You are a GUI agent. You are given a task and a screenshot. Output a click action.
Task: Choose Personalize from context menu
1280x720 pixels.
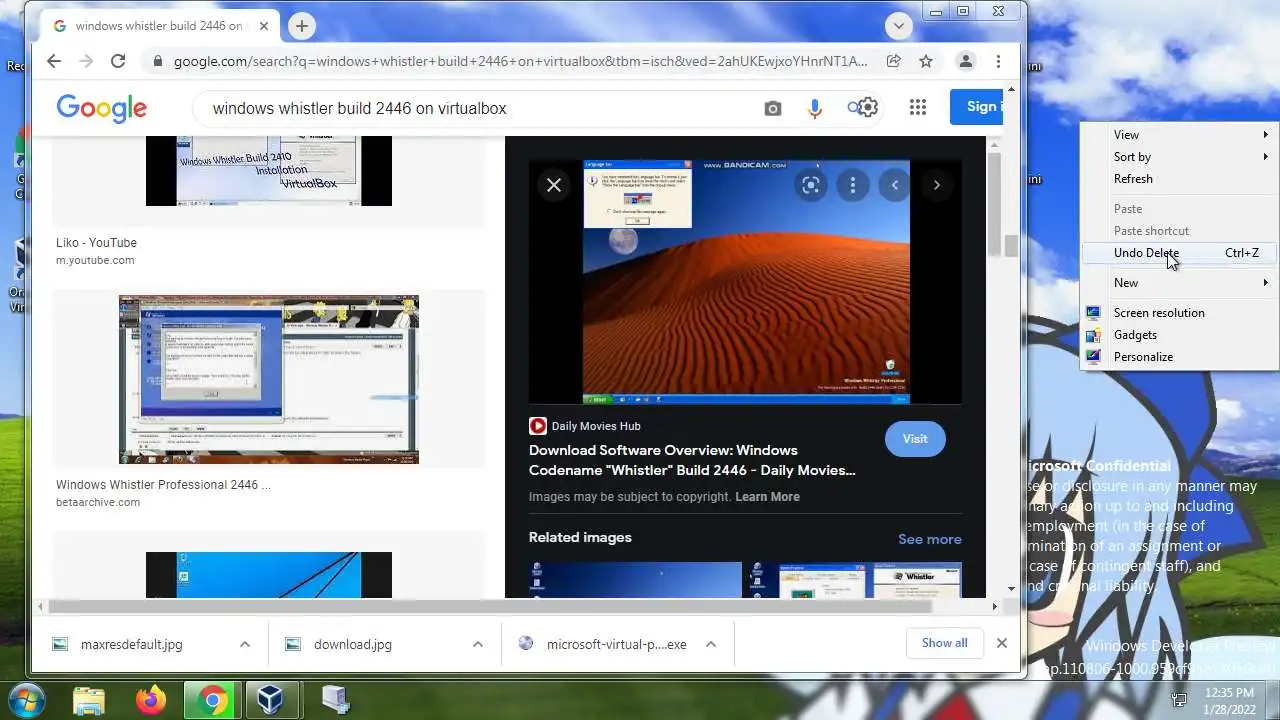[1179, 357]
